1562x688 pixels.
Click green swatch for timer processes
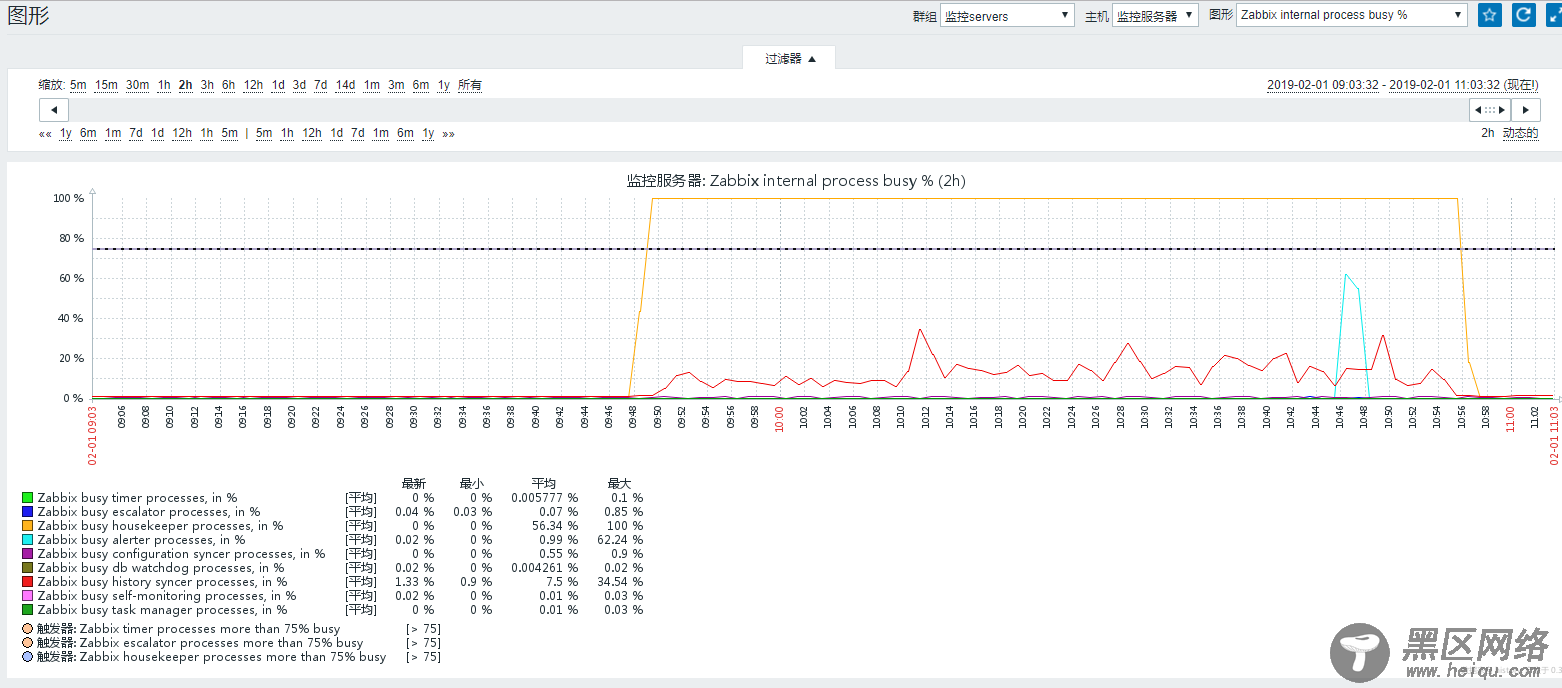[27, 498]
